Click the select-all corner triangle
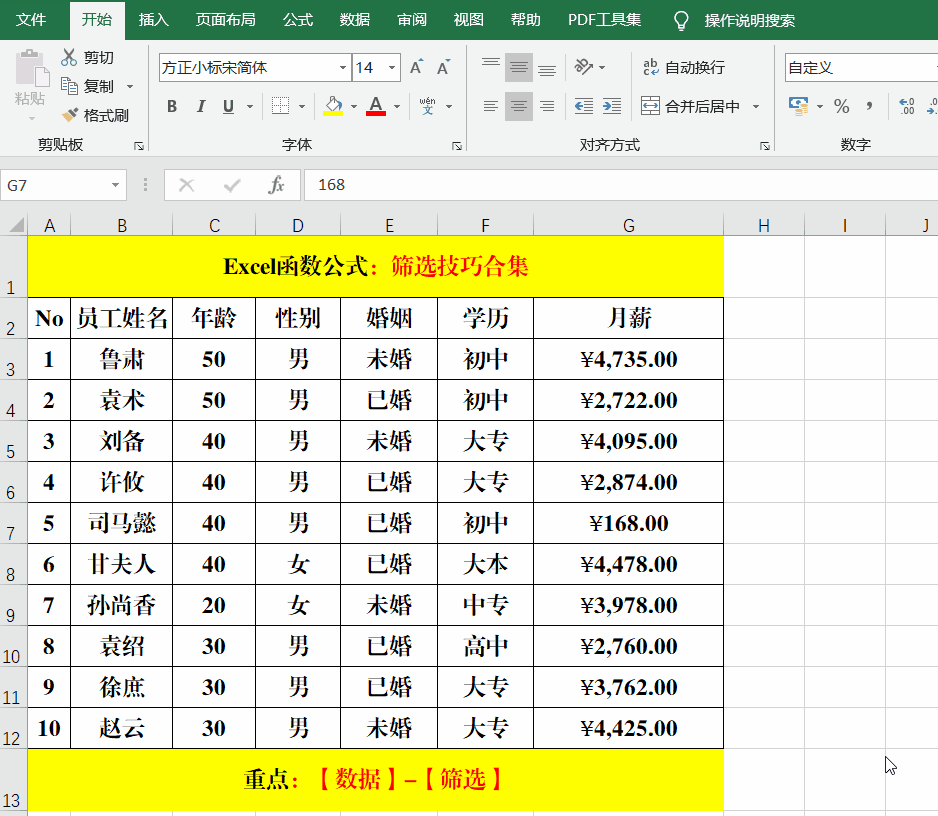This screenshot has width=938, height=816. [x=17, y=225]
